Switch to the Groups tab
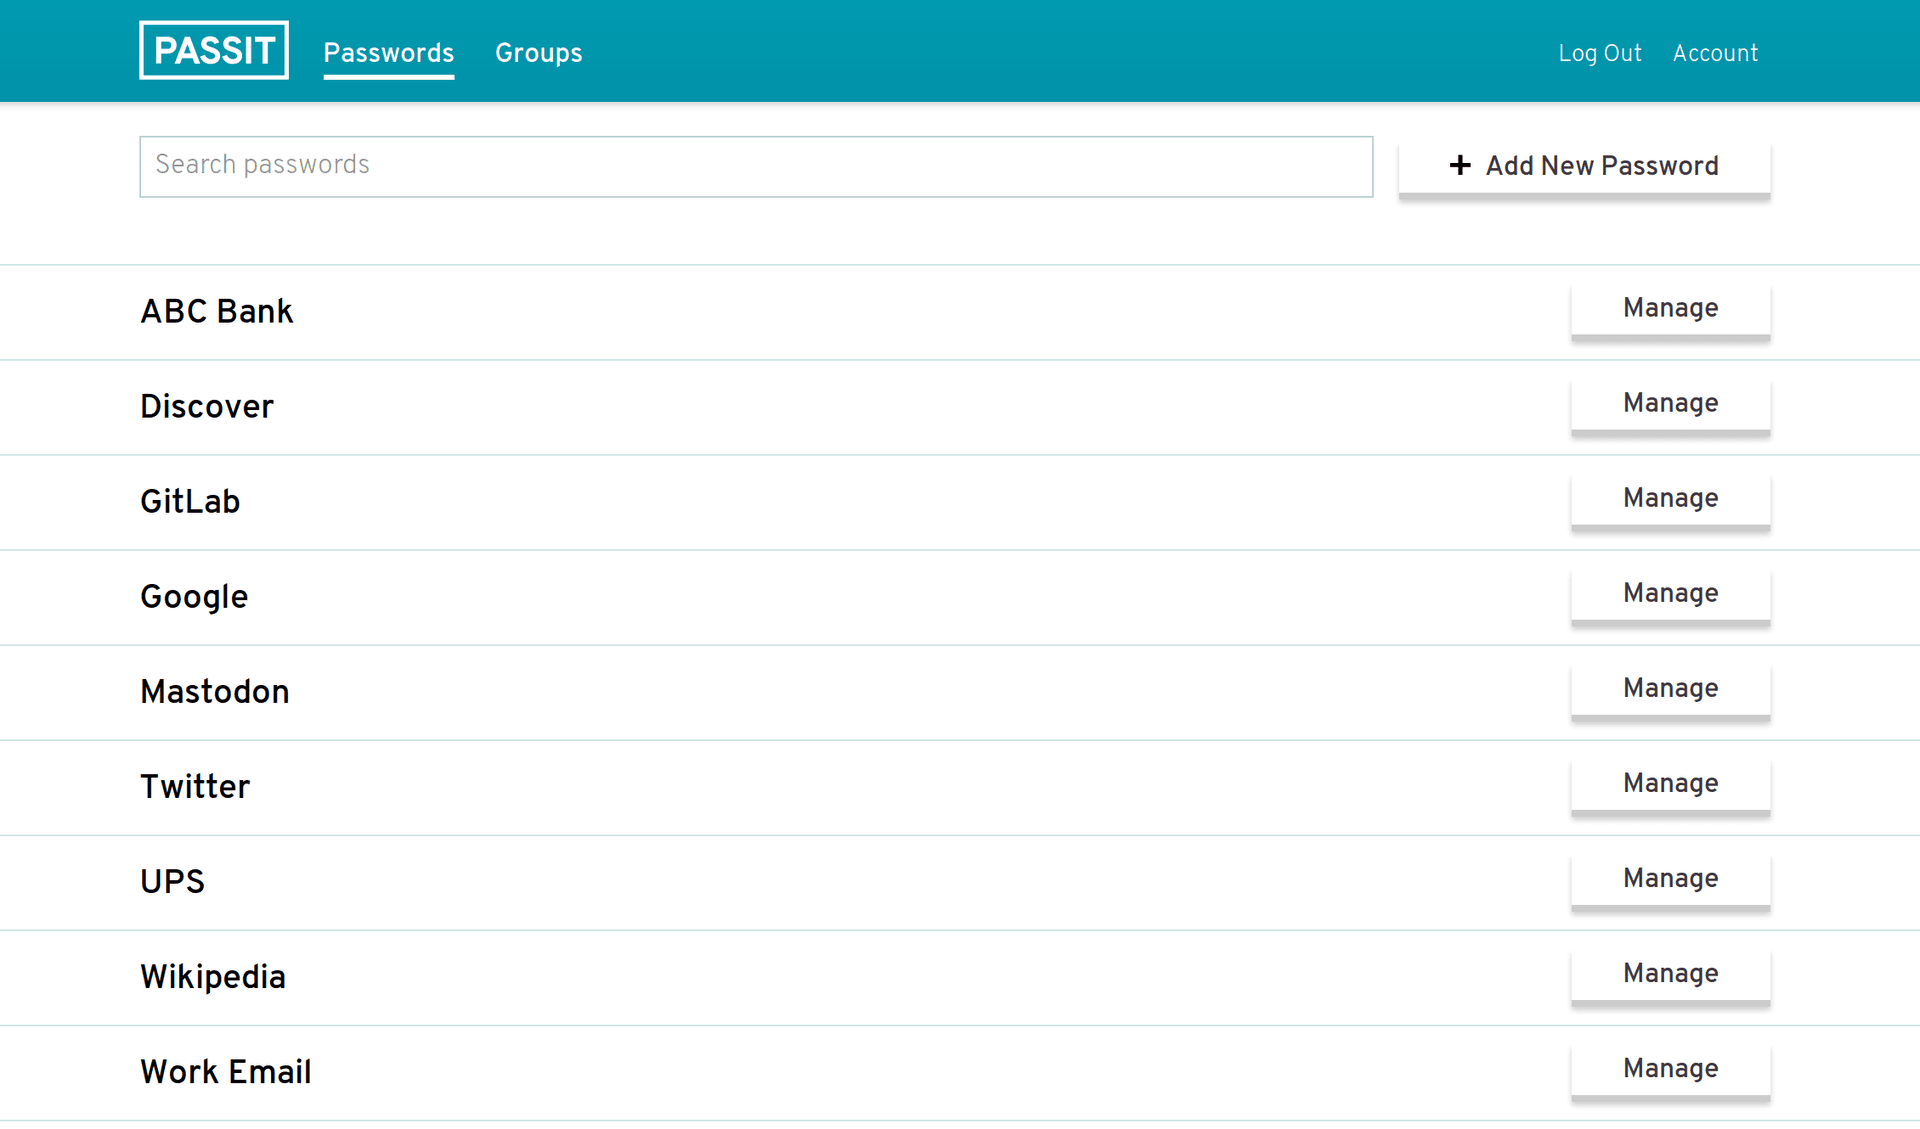The height and width of the screenshot is (1129, 1920). click(x=538, y=53)
